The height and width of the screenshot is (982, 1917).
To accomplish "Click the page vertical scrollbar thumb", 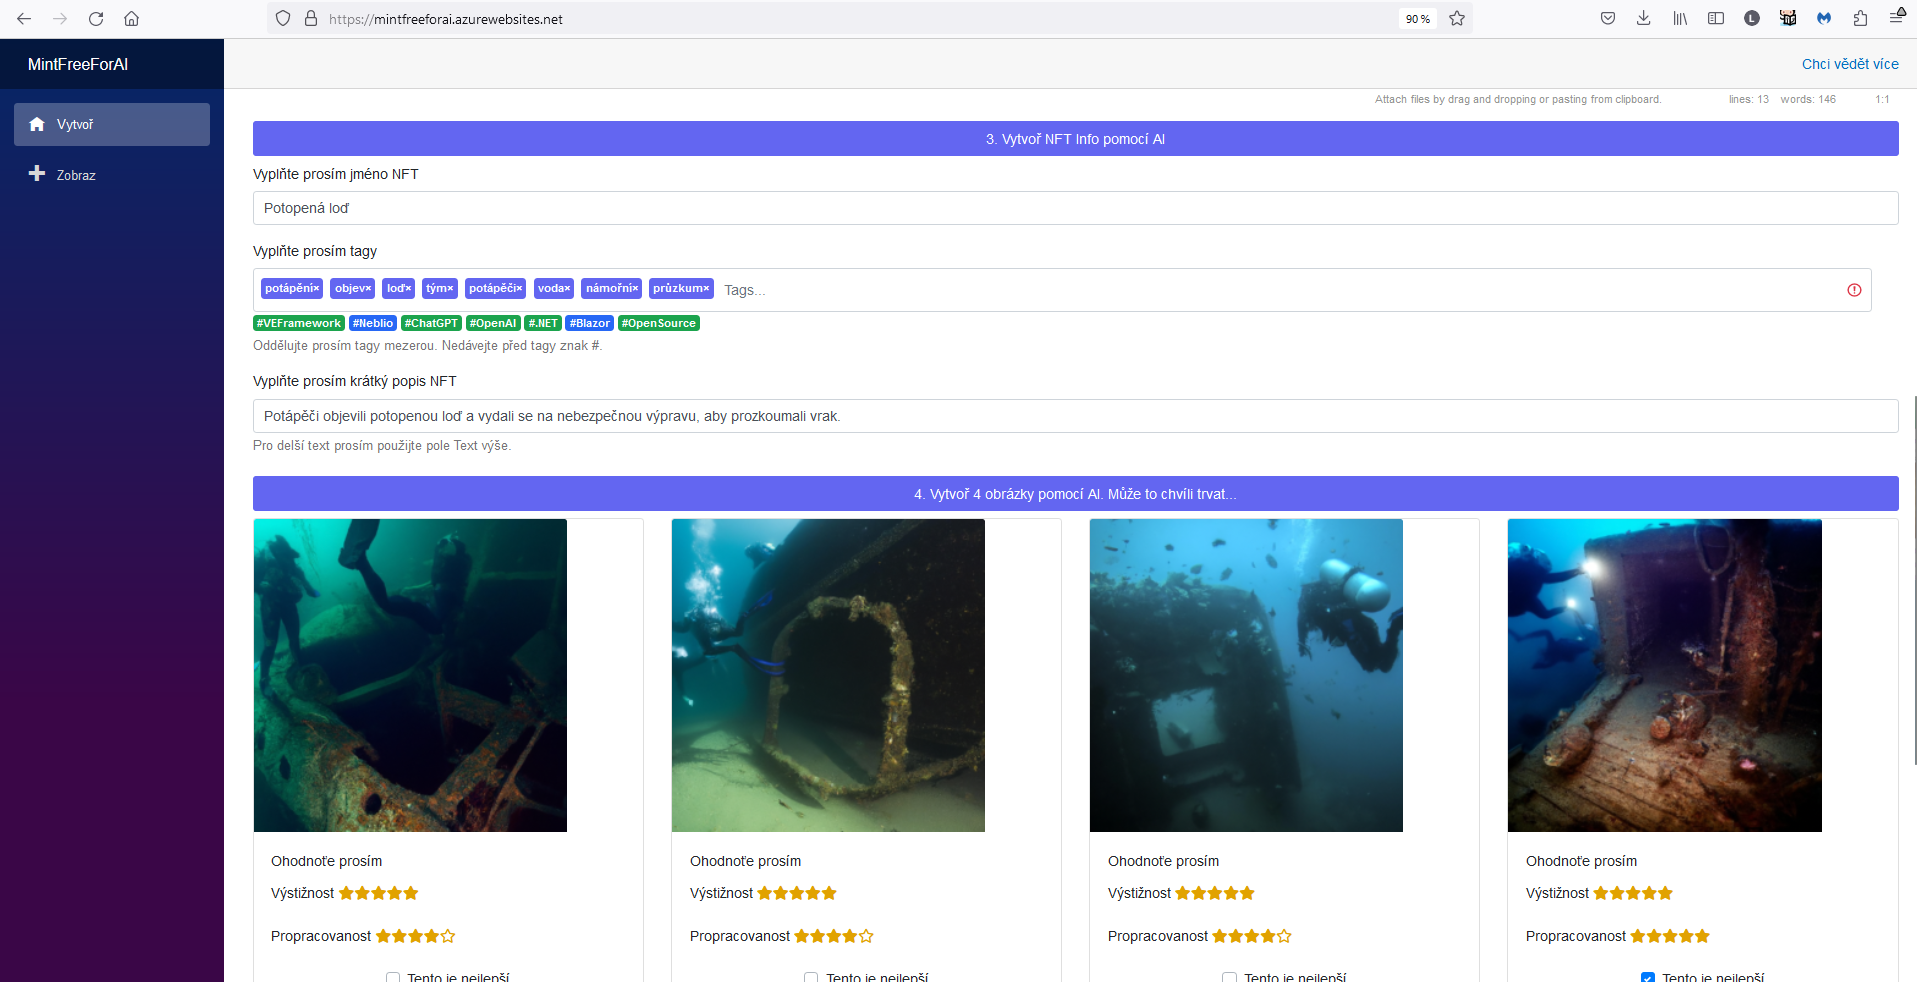I will [x=1914, y=580].
